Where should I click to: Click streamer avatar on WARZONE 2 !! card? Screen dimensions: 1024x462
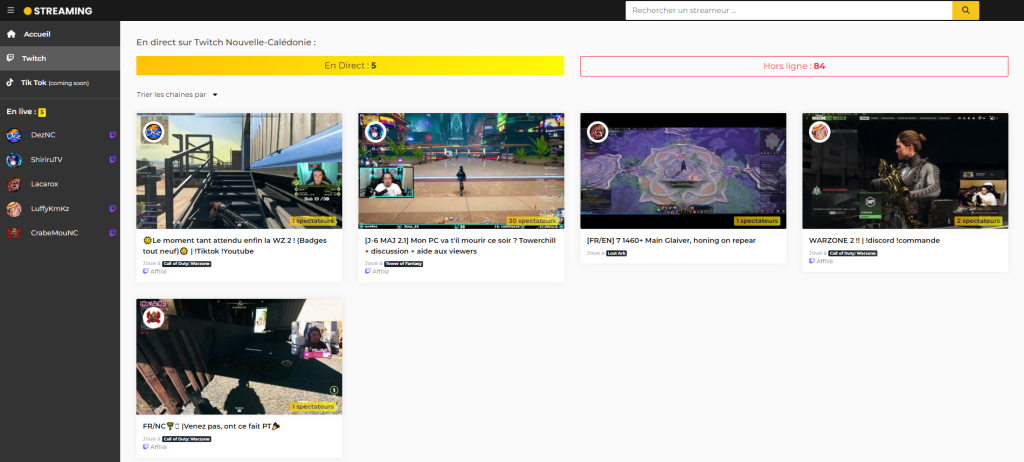[x=820, y=131]
